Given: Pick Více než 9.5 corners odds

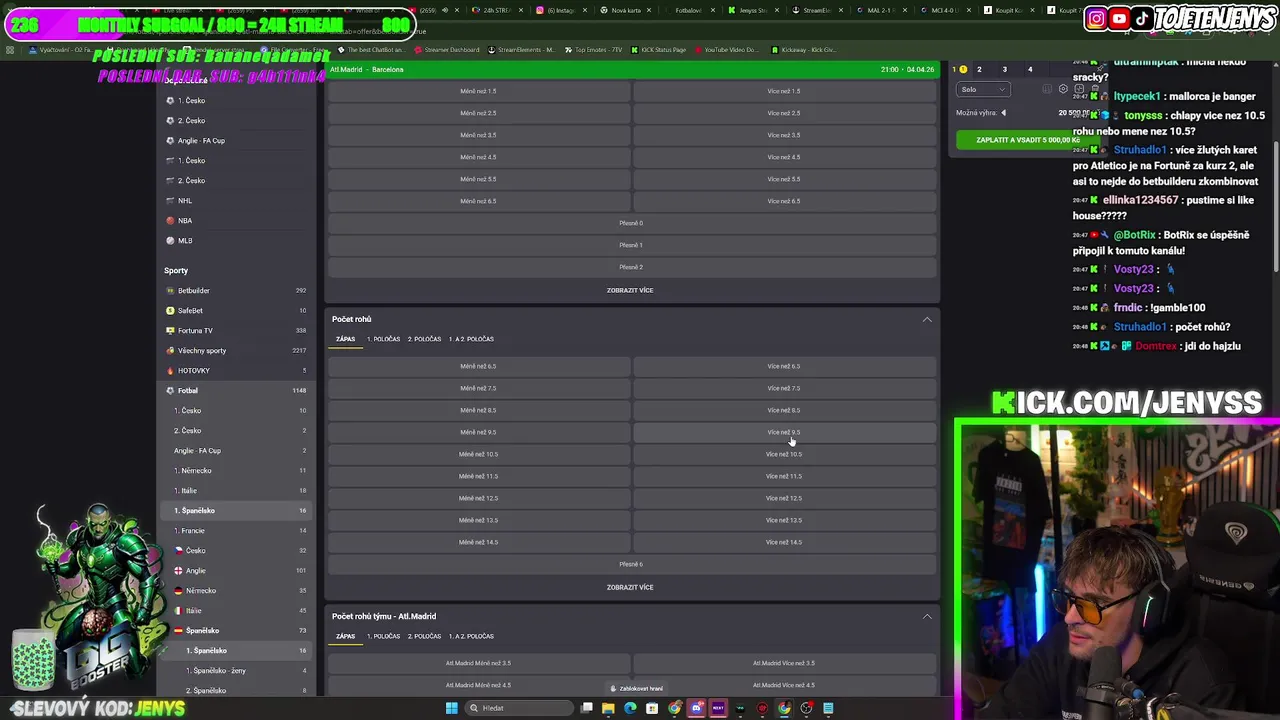Looking at the screenshot, I should click(x=784, y=432).
